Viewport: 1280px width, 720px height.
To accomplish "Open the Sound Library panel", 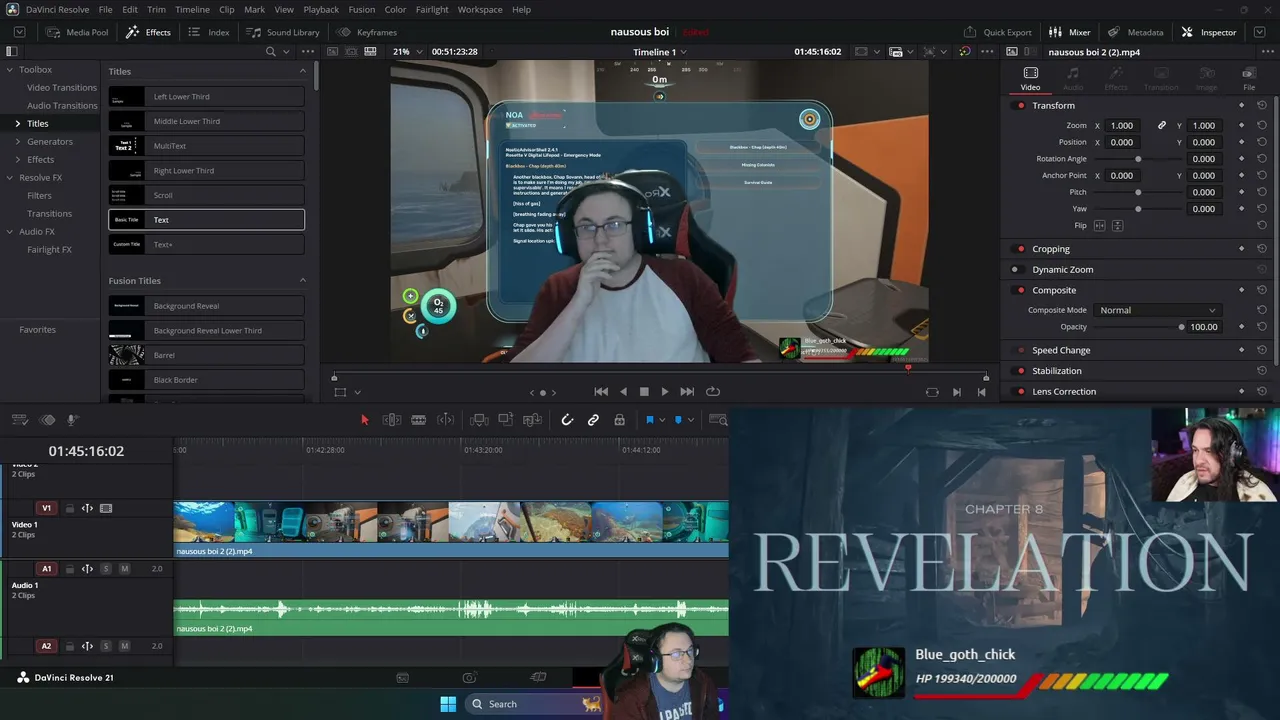I will (283, 32).
